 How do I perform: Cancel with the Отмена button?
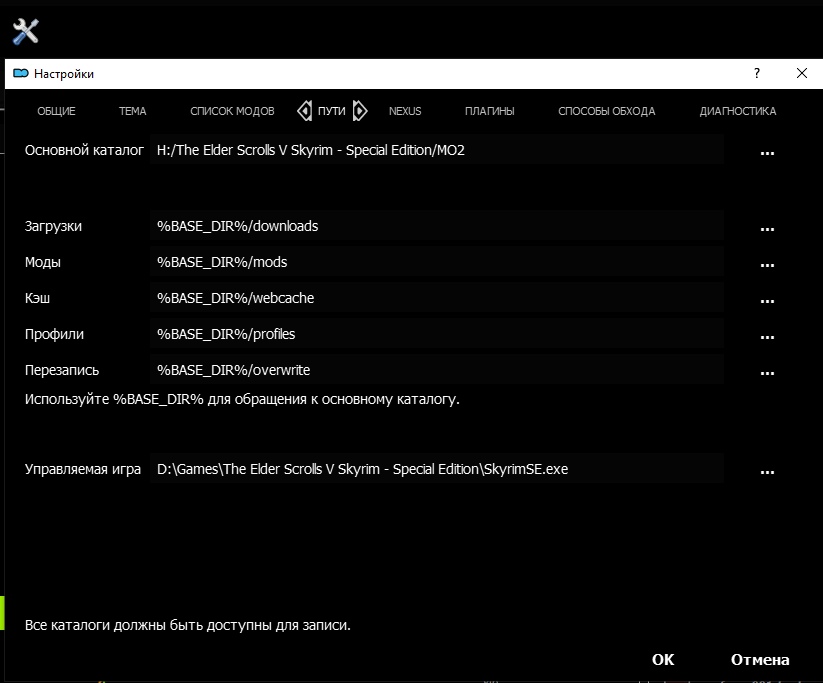(x=760, y=659)
